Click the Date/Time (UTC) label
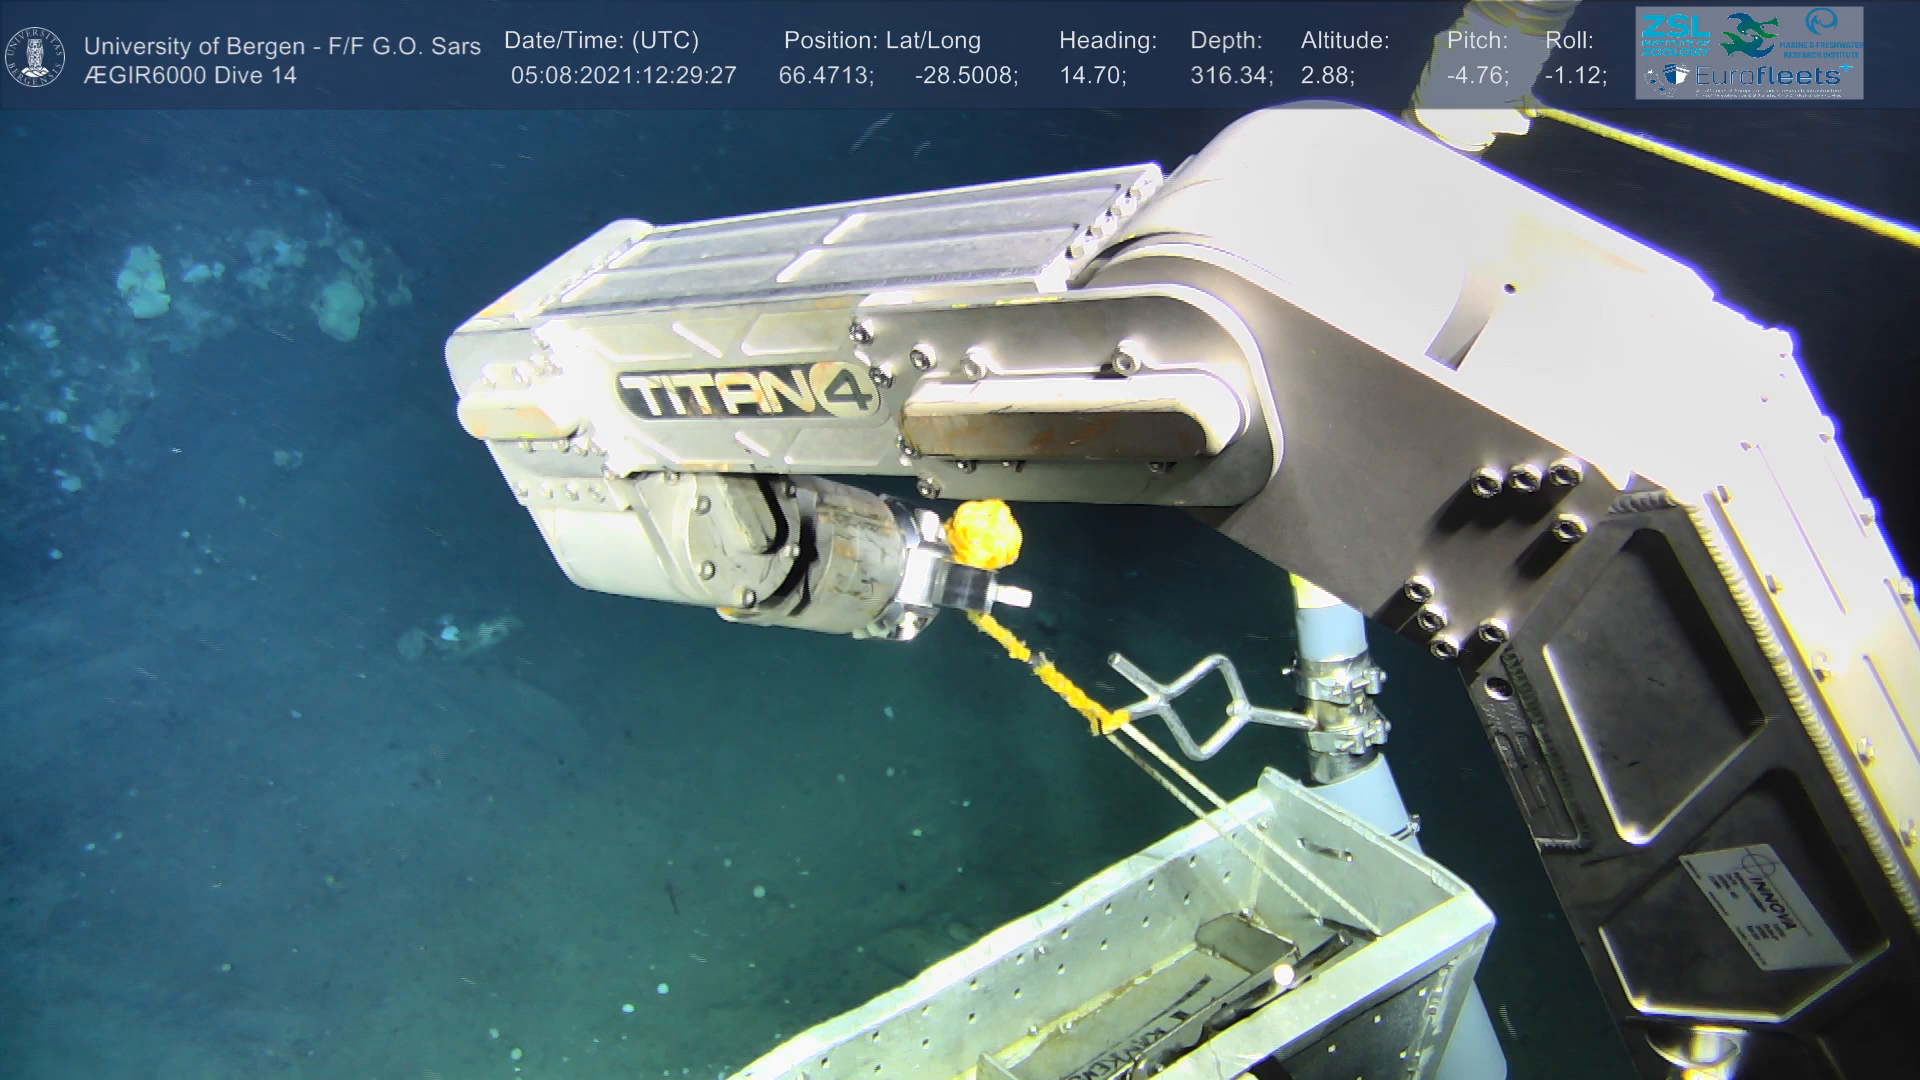The height and width of the screenshot is (1080, 1920). click(x=601, y=41)
